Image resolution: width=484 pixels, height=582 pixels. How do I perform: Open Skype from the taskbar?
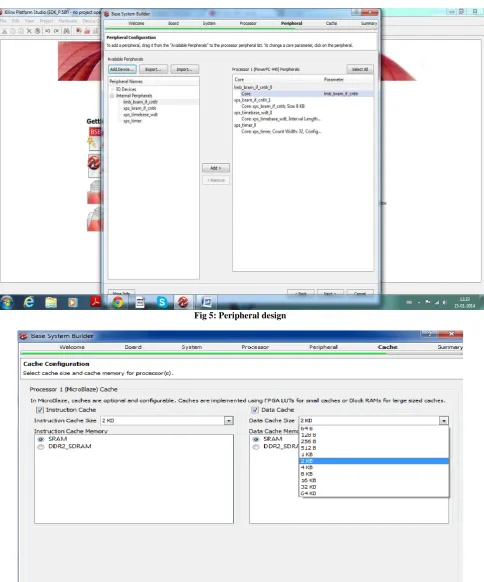[x=162, y=303]
